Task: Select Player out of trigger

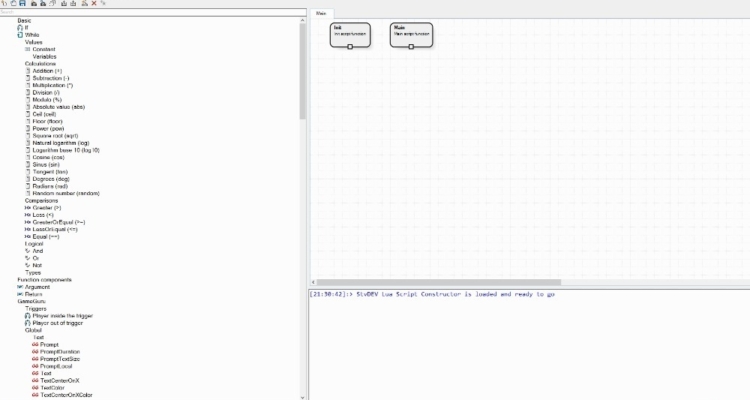Action: [54, 323]
